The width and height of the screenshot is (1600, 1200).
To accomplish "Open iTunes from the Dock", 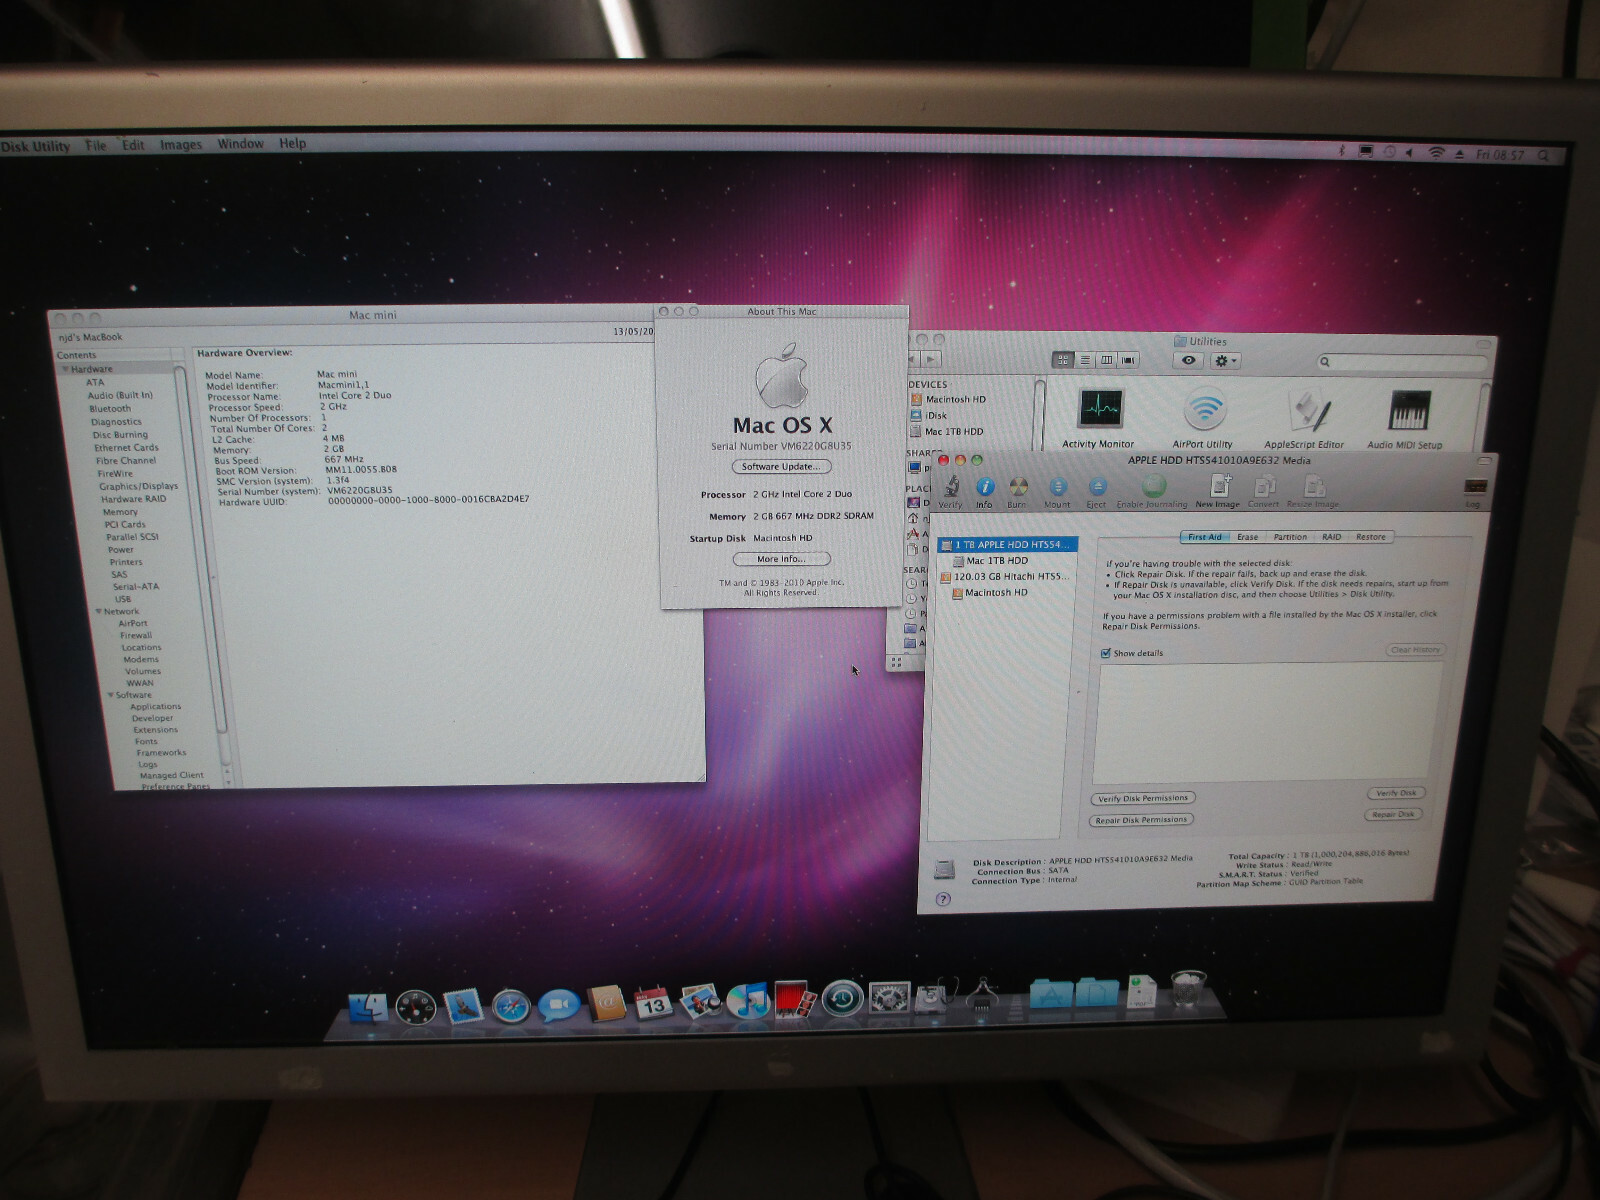I will (x=747, y=1000).
